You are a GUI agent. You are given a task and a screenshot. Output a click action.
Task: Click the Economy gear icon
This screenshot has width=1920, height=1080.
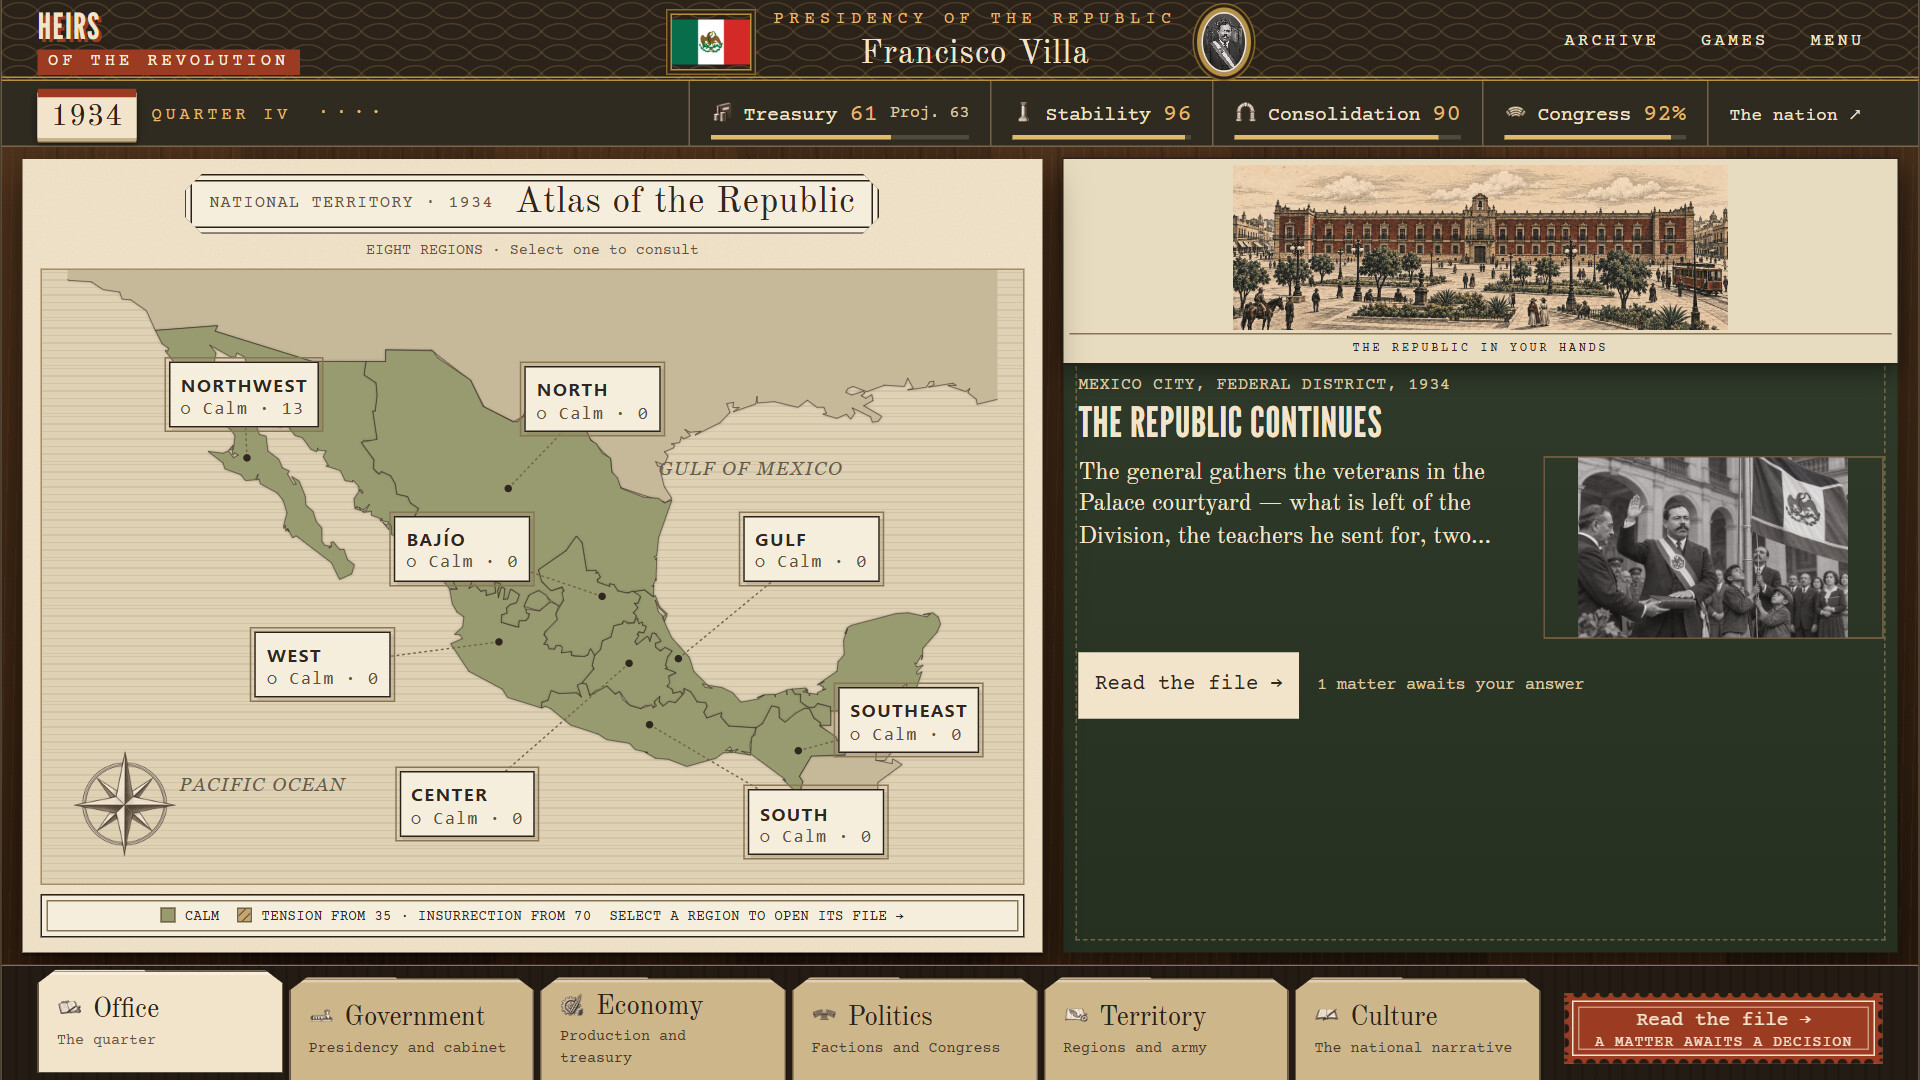572,1005
